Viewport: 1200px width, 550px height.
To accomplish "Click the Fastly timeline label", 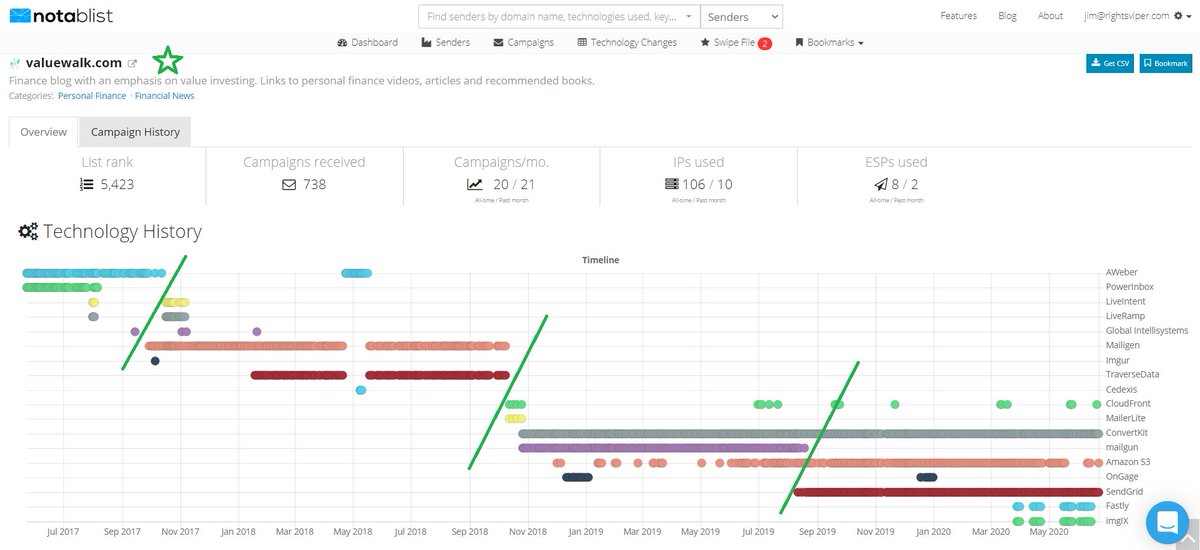I will [1117, 506].
